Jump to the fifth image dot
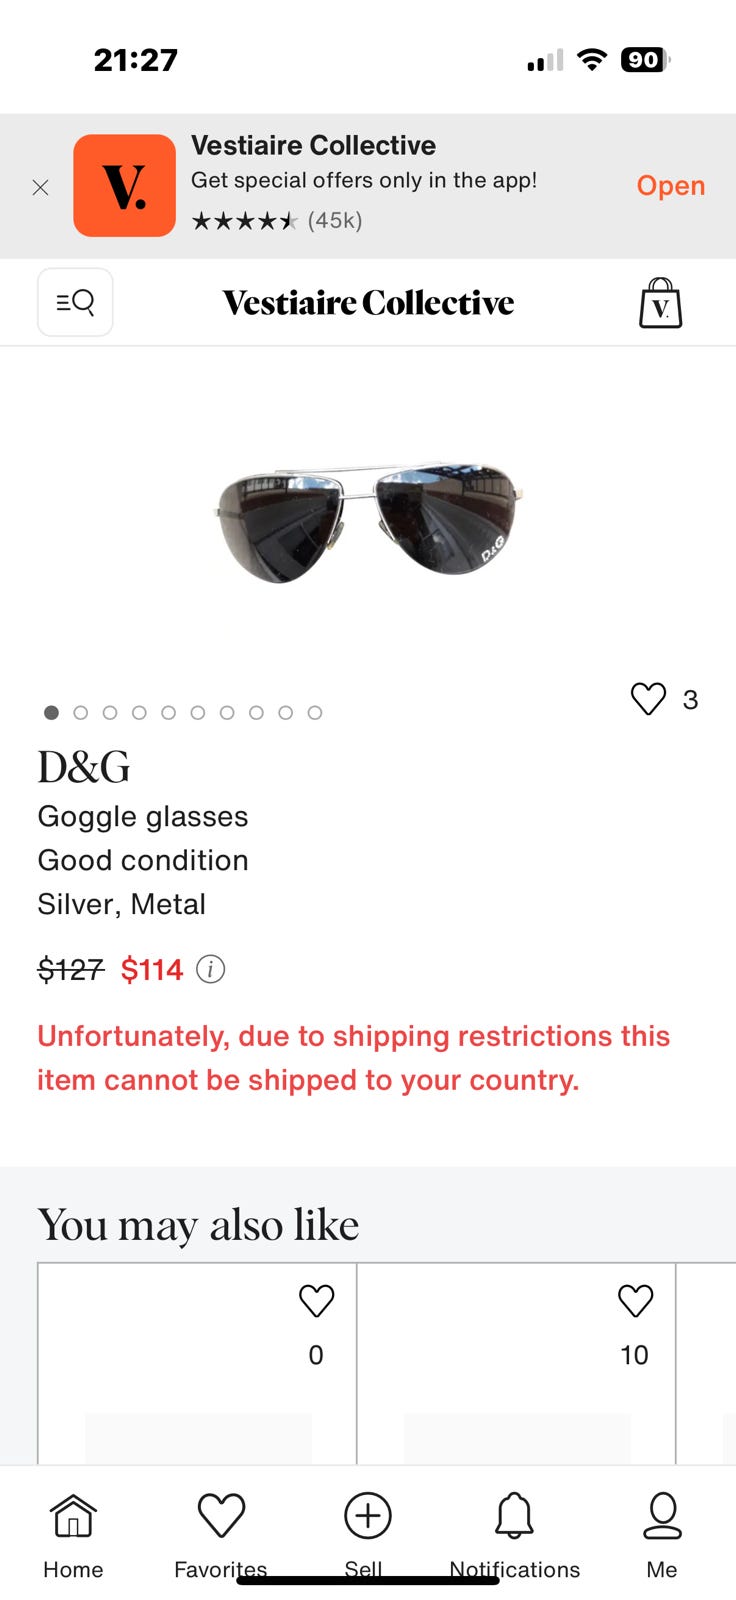736x1600 pixels. [x=168, y=713]
